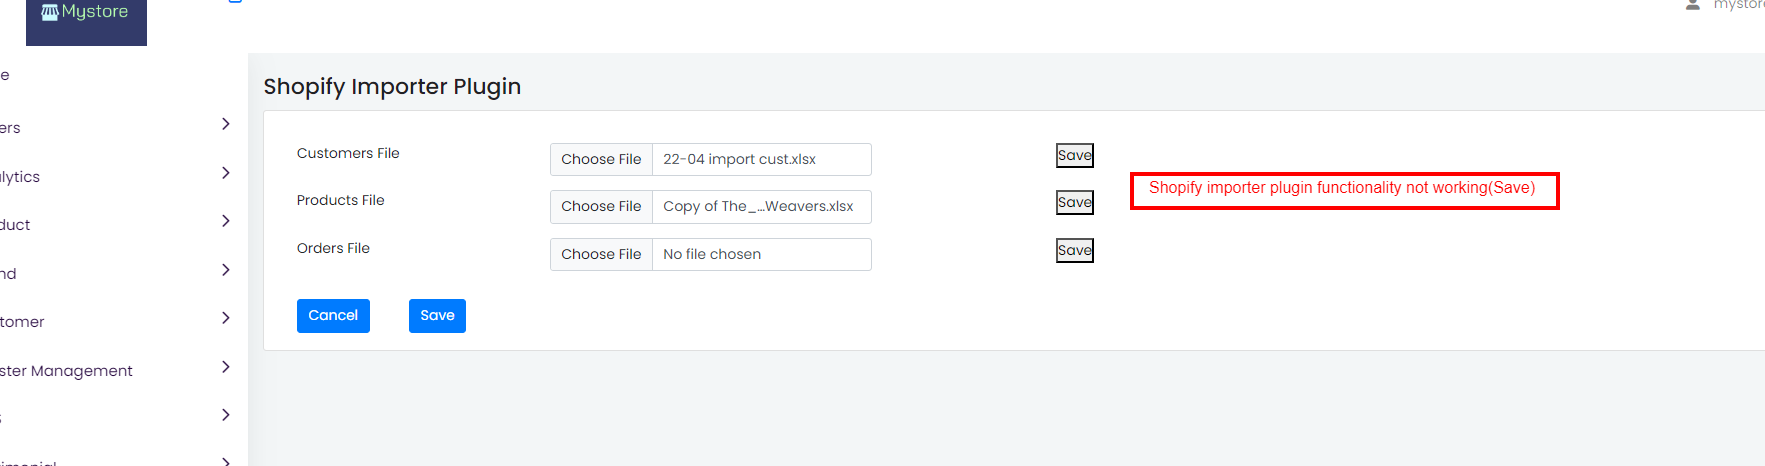Viewport: 1765px width, 466px height.
Task: Click the blue Save button
Action: 437,316
